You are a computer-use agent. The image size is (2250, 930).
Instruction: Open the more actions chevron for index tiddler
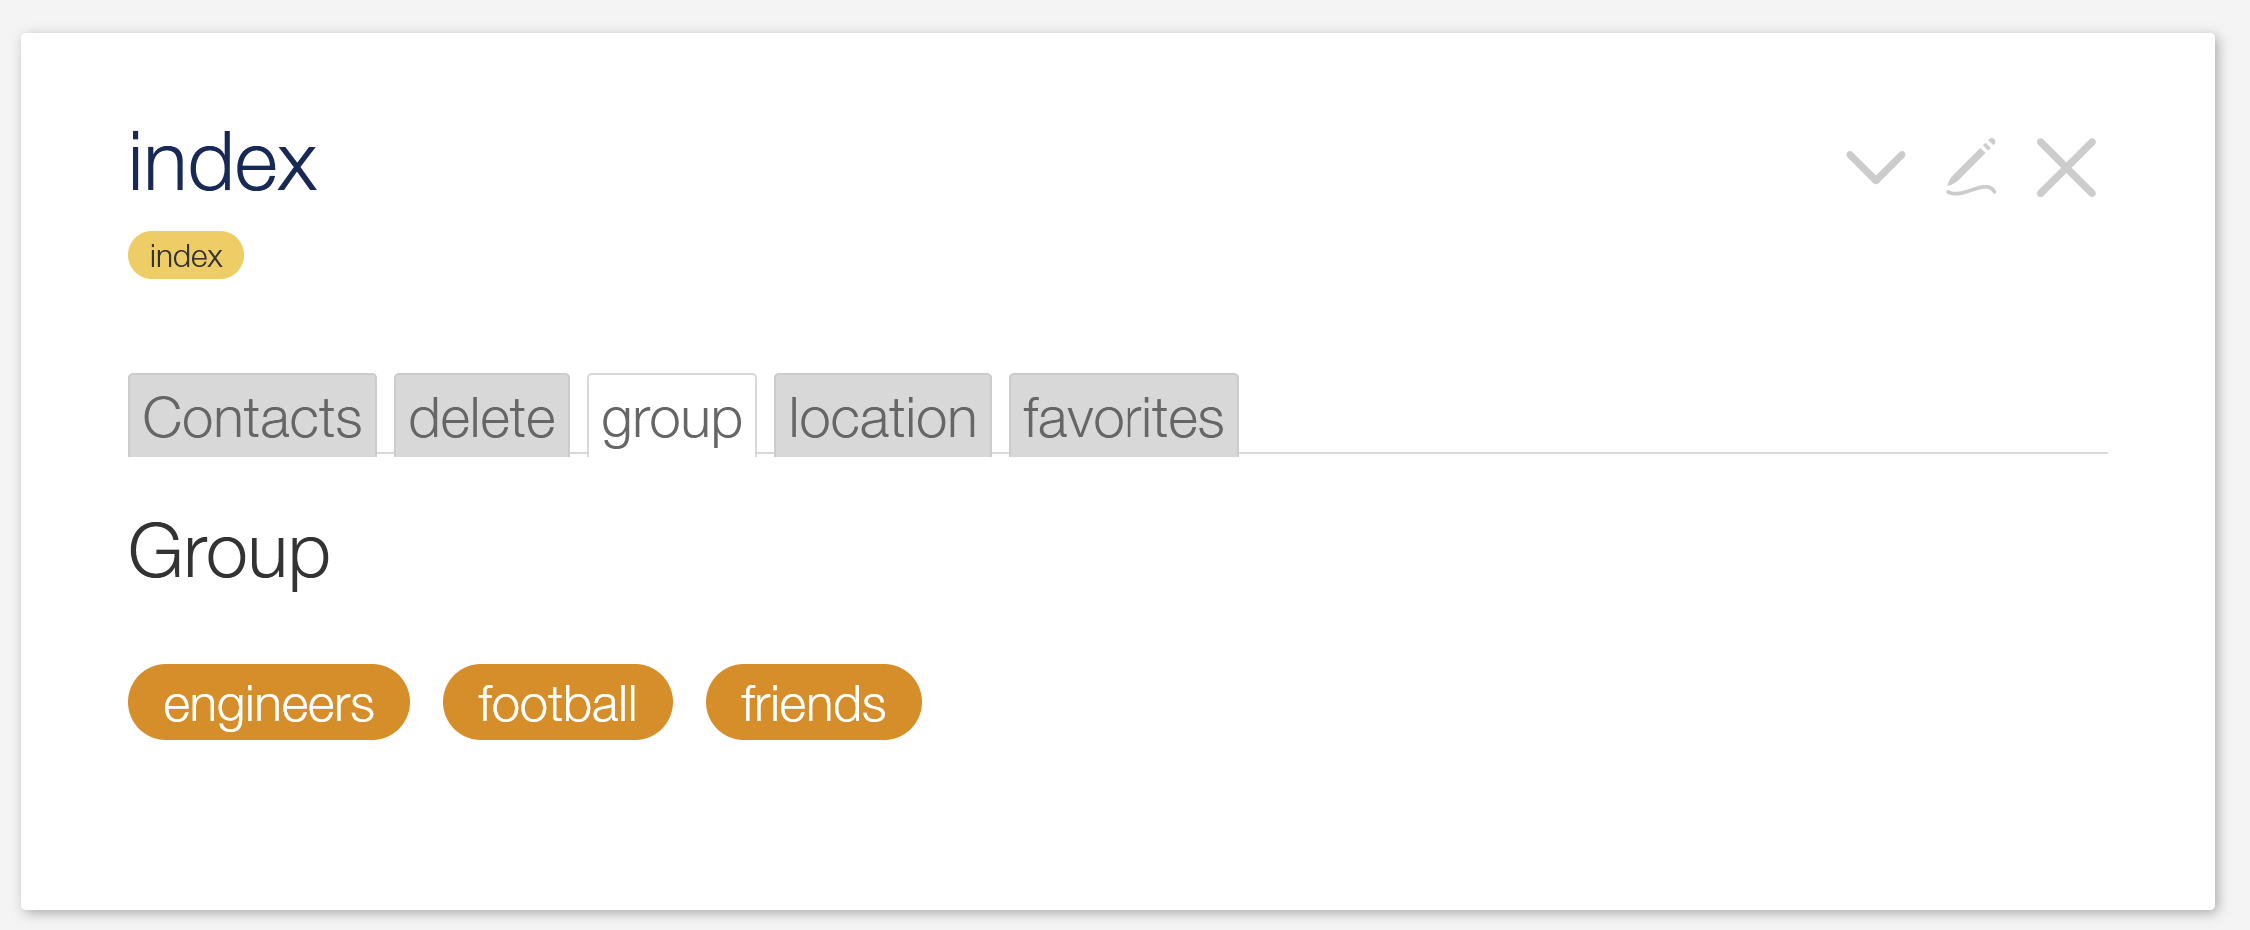tap(1875, 167)
